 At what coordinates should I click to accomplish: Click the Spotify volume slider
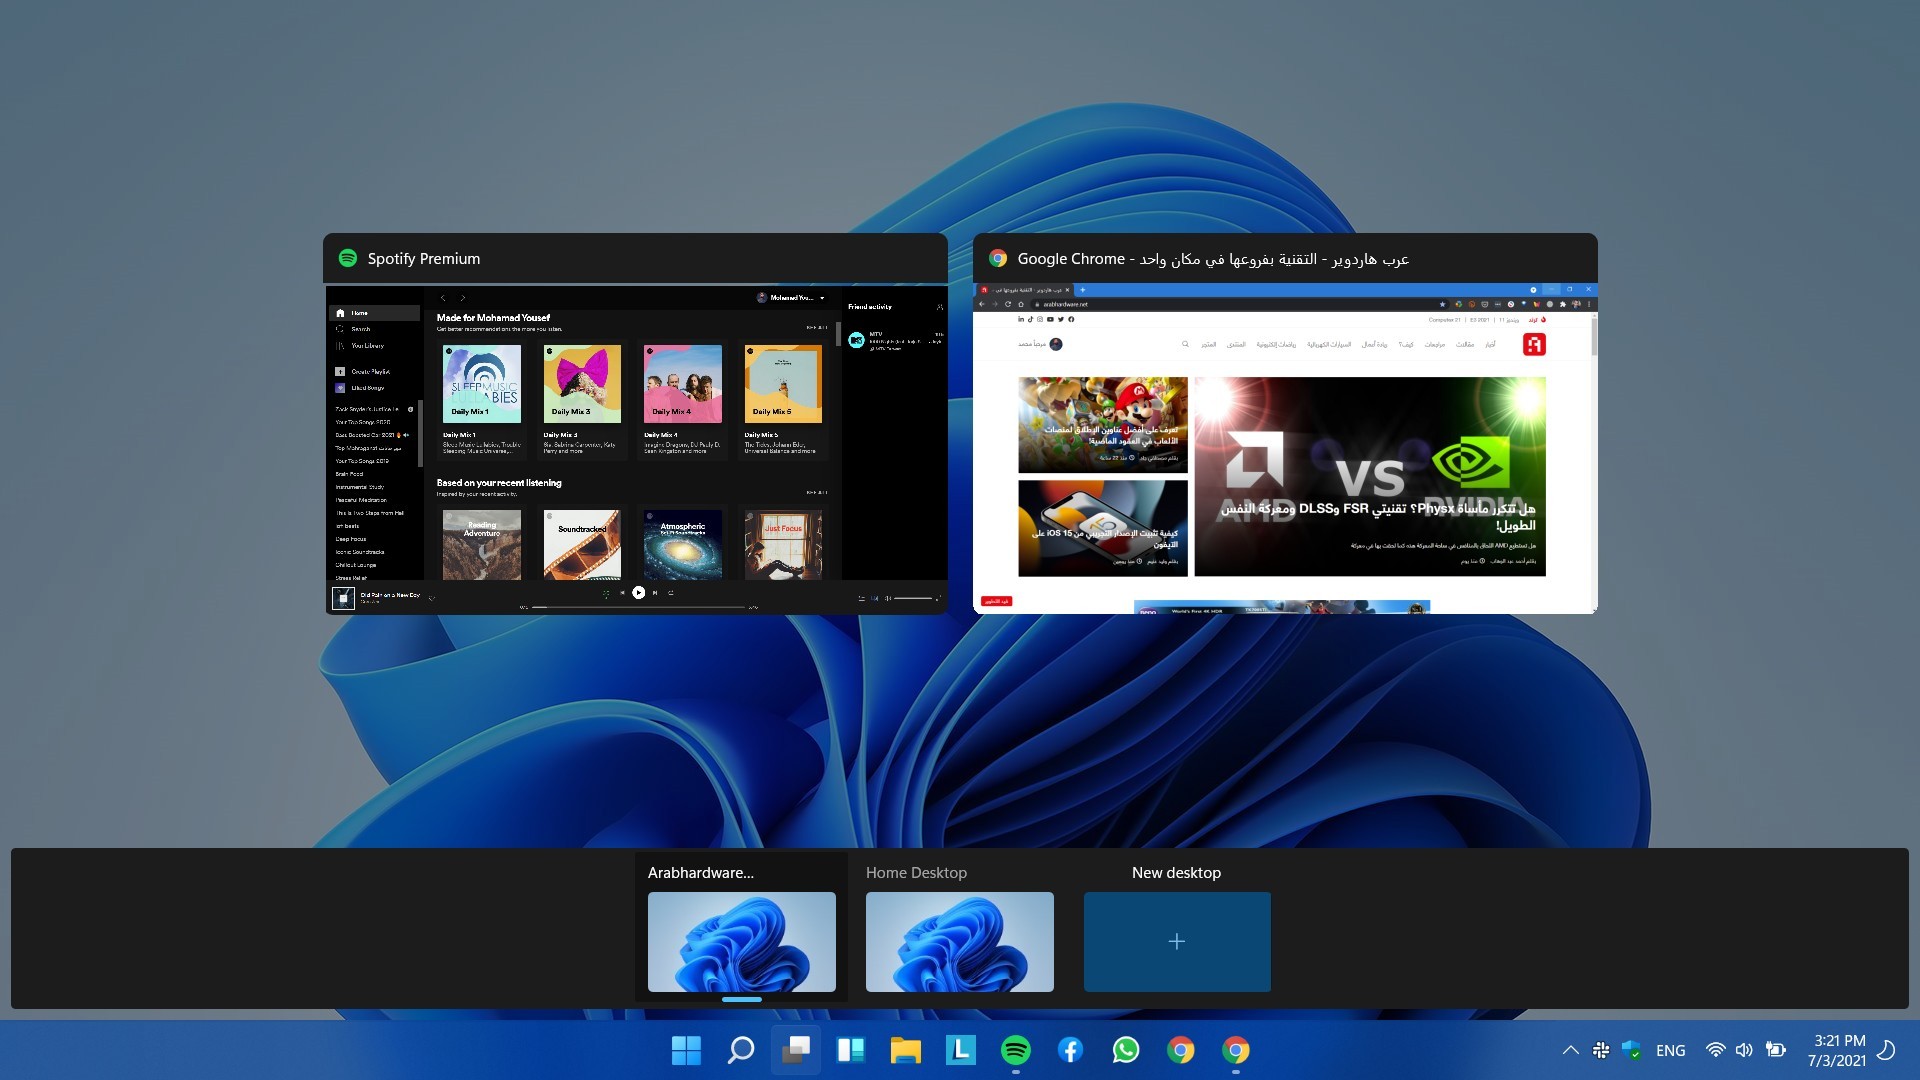913,598
